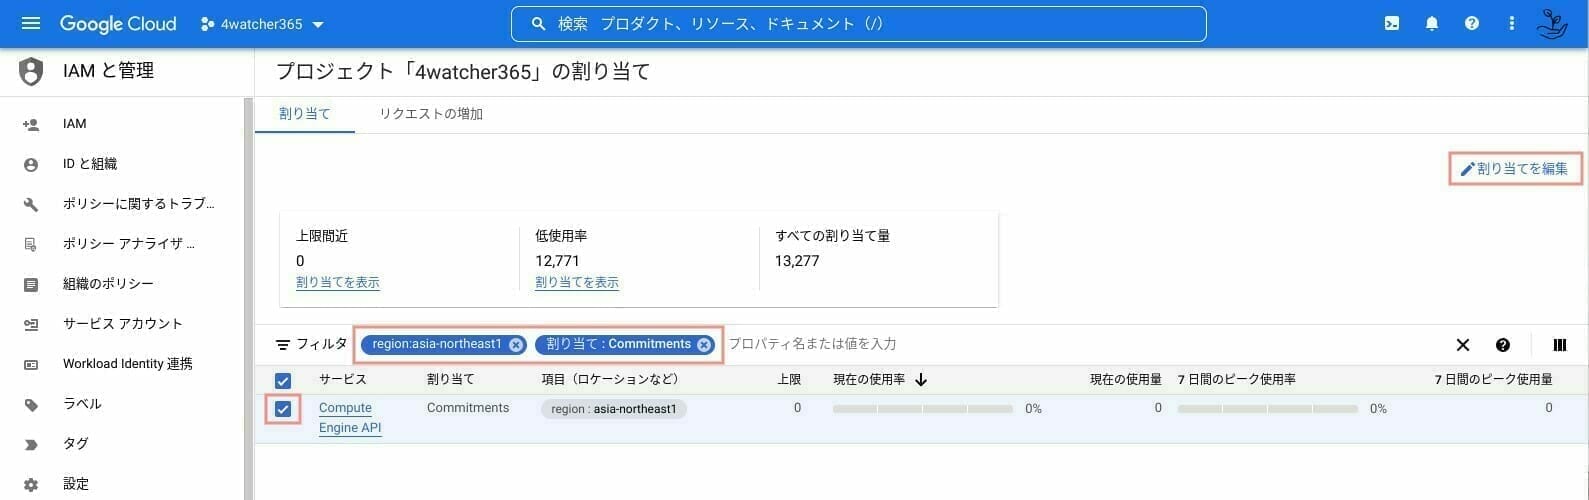The height and width of the screenshot is (500, 1589).
Task: Click the ポリシー アナライザ icon
Action: coord(31,245)
